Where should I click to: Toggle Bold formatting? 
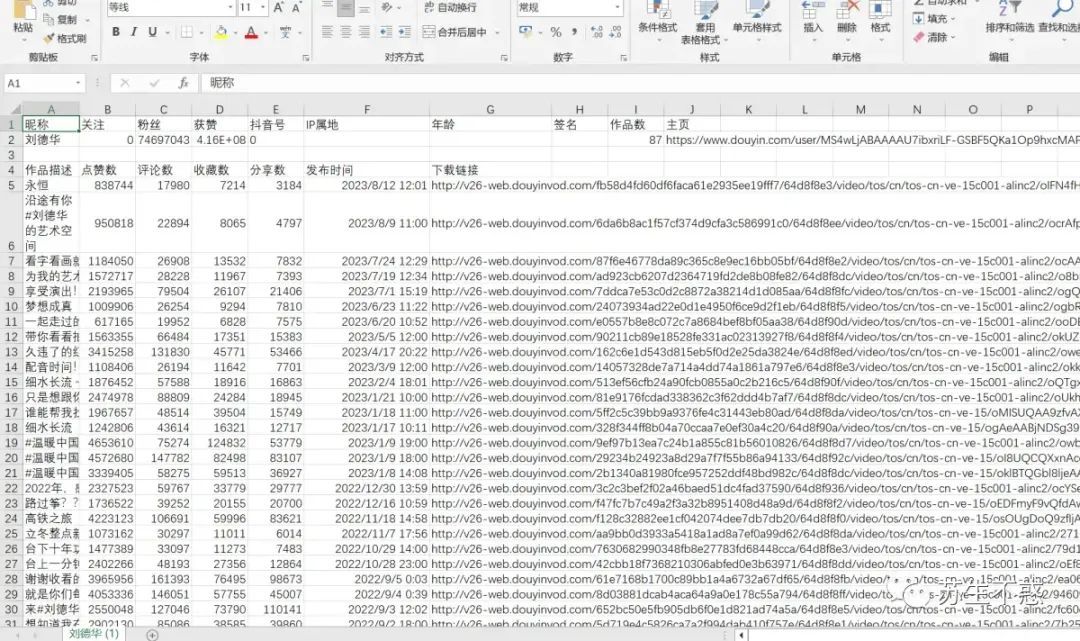tap(116, 32)
